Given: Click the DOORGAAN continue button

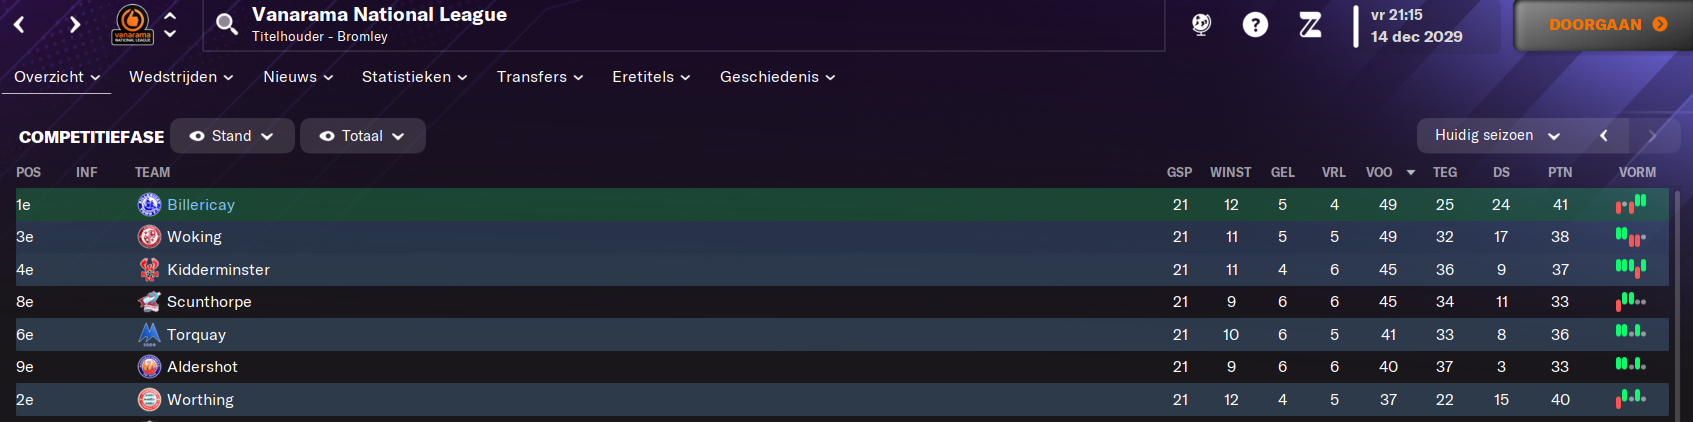Looking at the screenshot, I should 1604,25.
